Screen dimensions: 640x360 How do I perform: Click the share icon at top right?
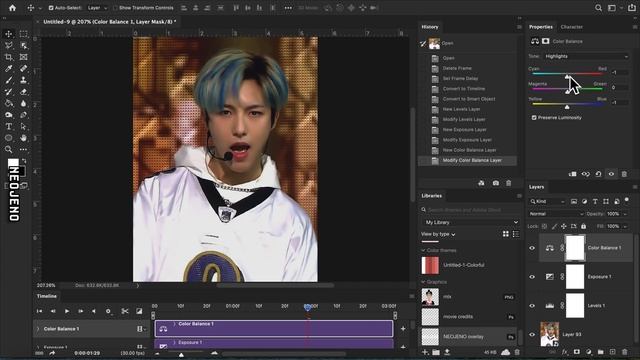[x=631, y=8]
